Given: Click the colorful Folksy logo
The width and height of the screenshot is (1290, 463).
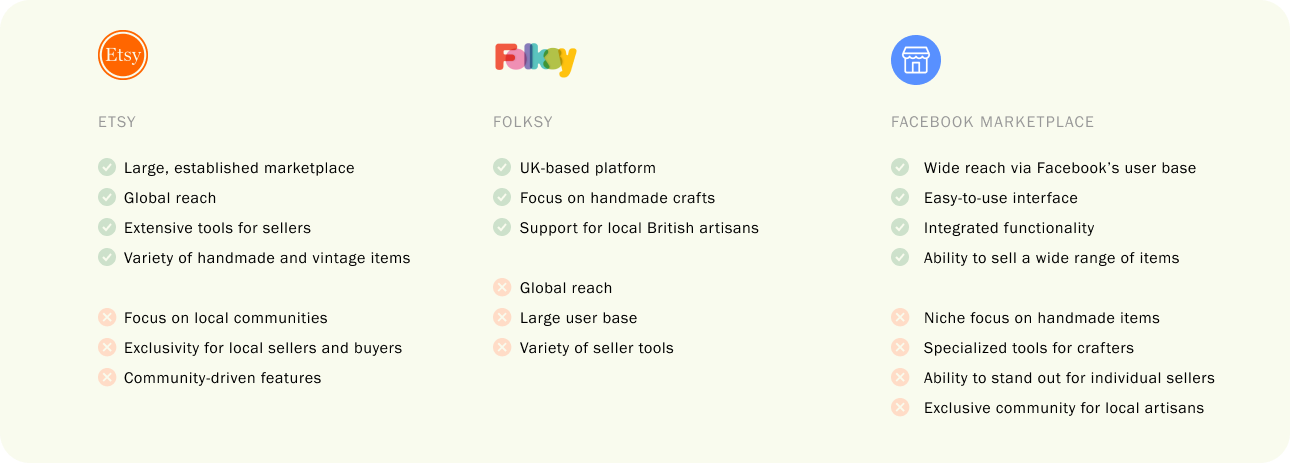Looking at the screenshot, I should (535, 59).
